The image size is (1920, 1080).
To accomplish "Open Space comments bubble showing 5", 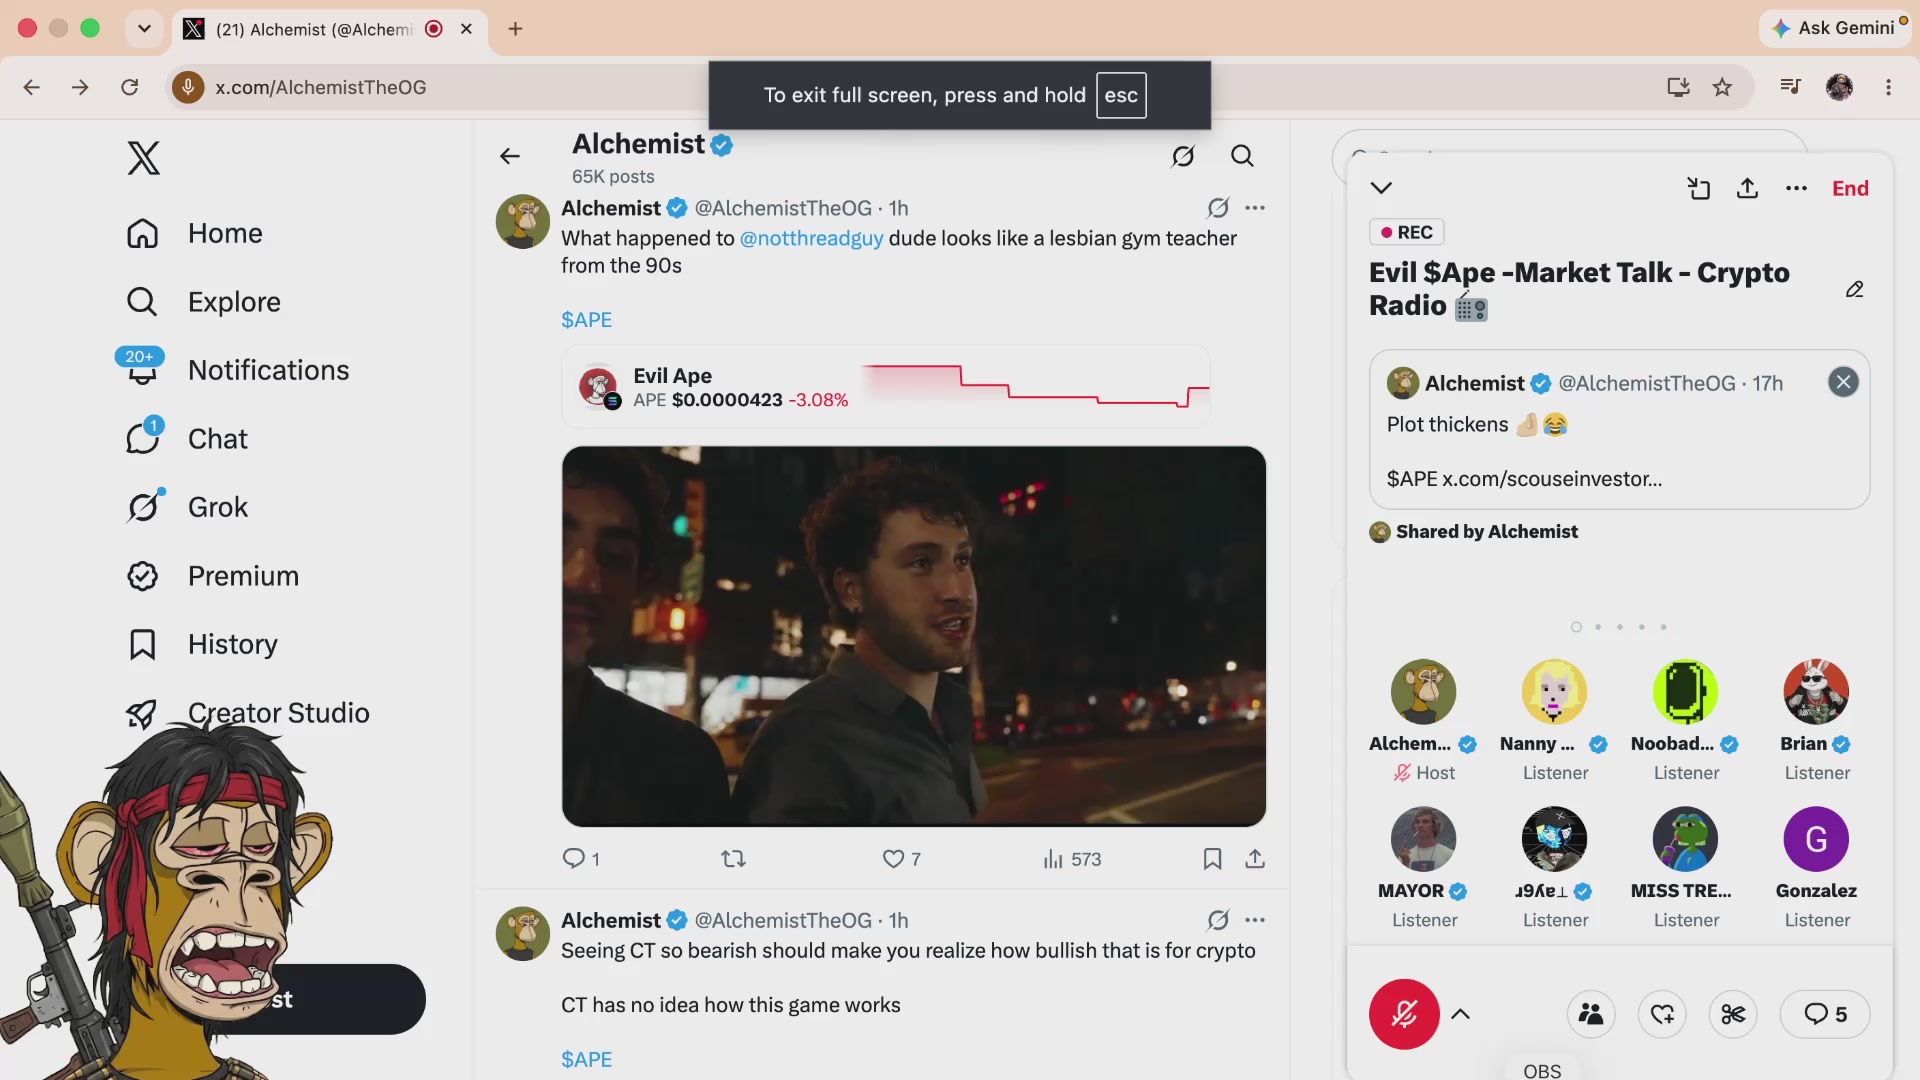I will point(1825,1014).
